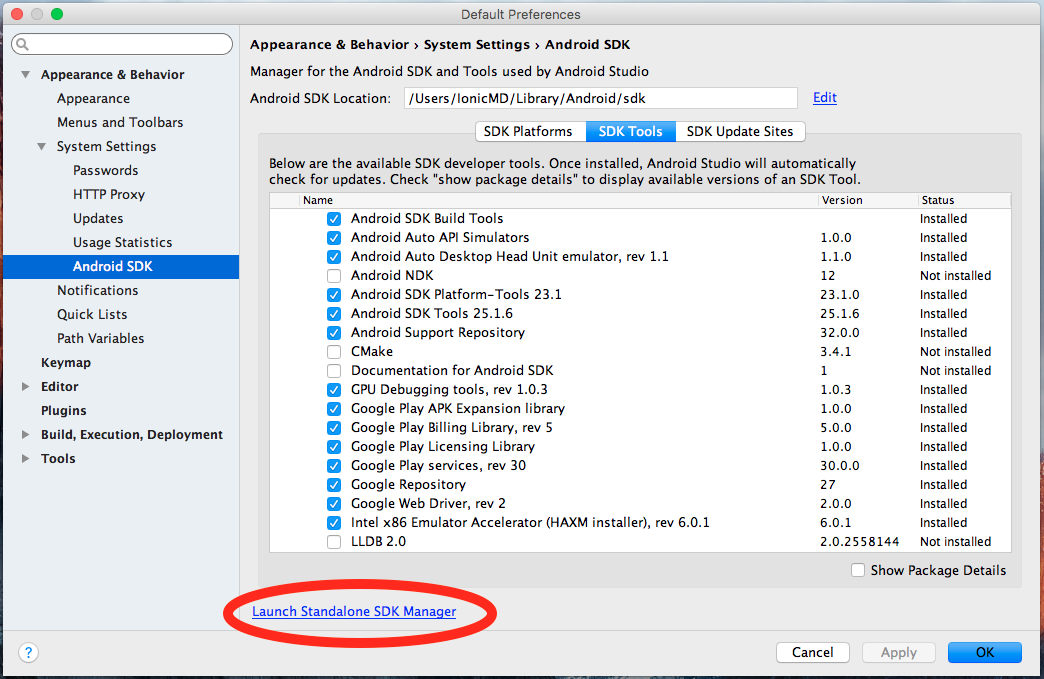Check the LLDB 2.0 checkbox
The width and height of the screenshot is (1044, 679).
pos(334,541)
